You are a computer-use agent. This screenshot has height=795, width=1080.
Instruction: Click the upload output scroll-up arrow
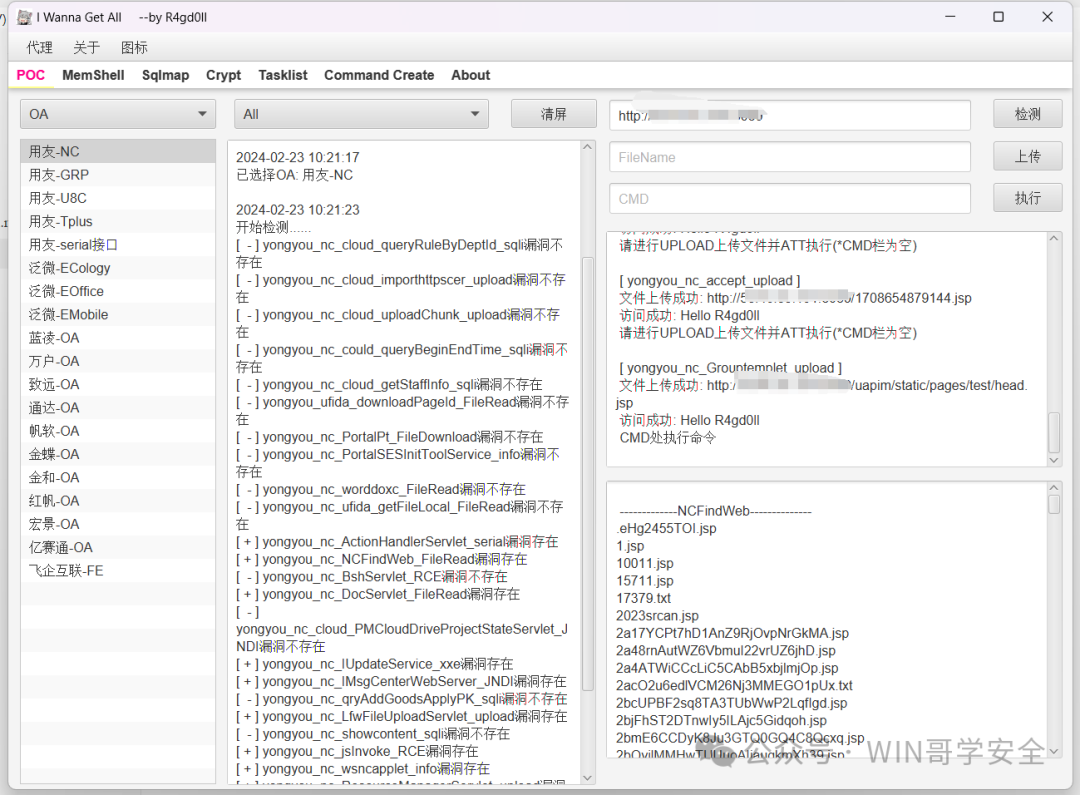click(1054, 238)
